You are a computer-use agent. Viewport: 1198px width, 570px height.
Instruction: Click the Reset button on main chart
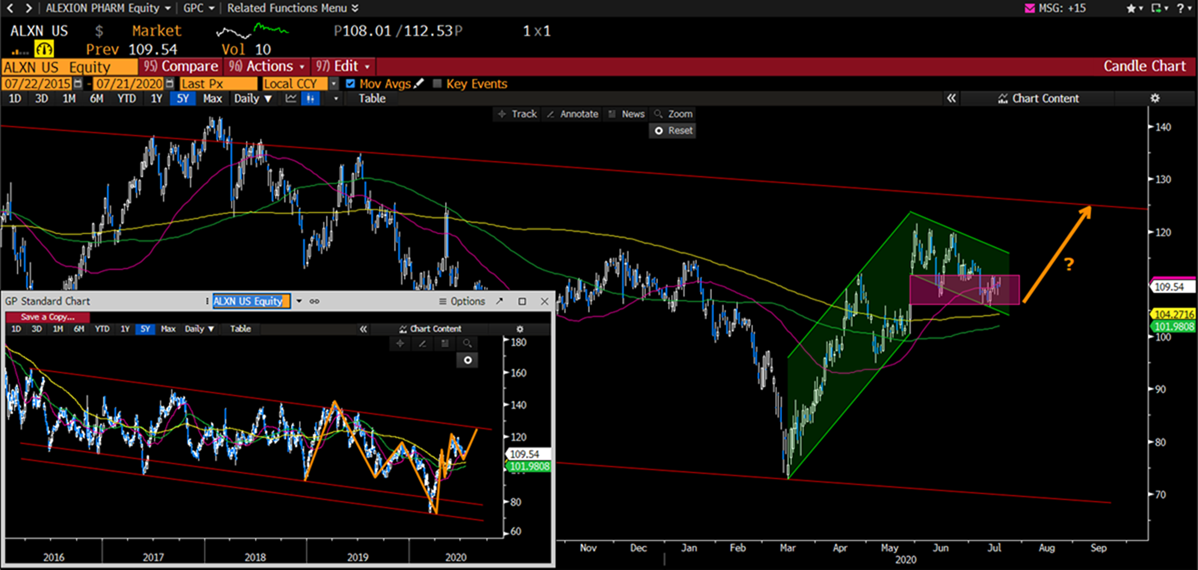(x=672, y=131)
